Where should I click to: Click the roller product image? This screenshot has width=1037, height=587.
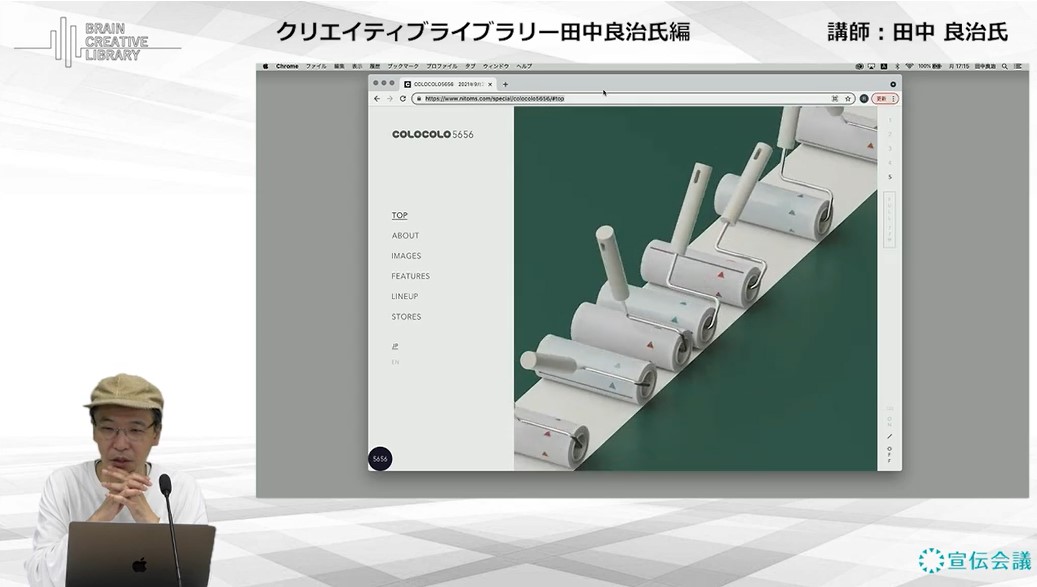[x=696, y=289]
